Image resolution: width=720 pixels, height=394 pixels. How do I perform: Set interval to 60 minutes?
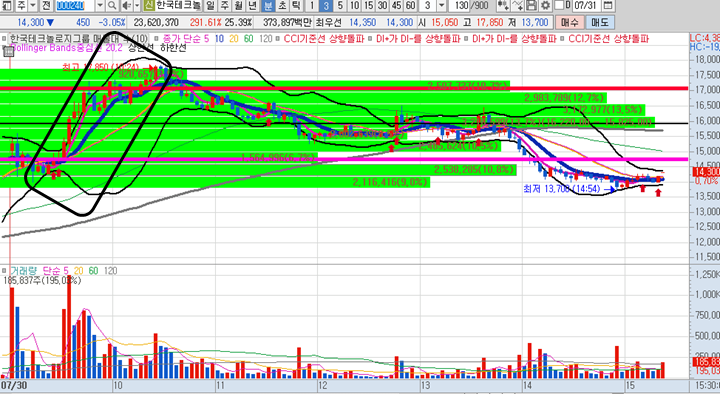pyautogui.click(x=411, y=6)
